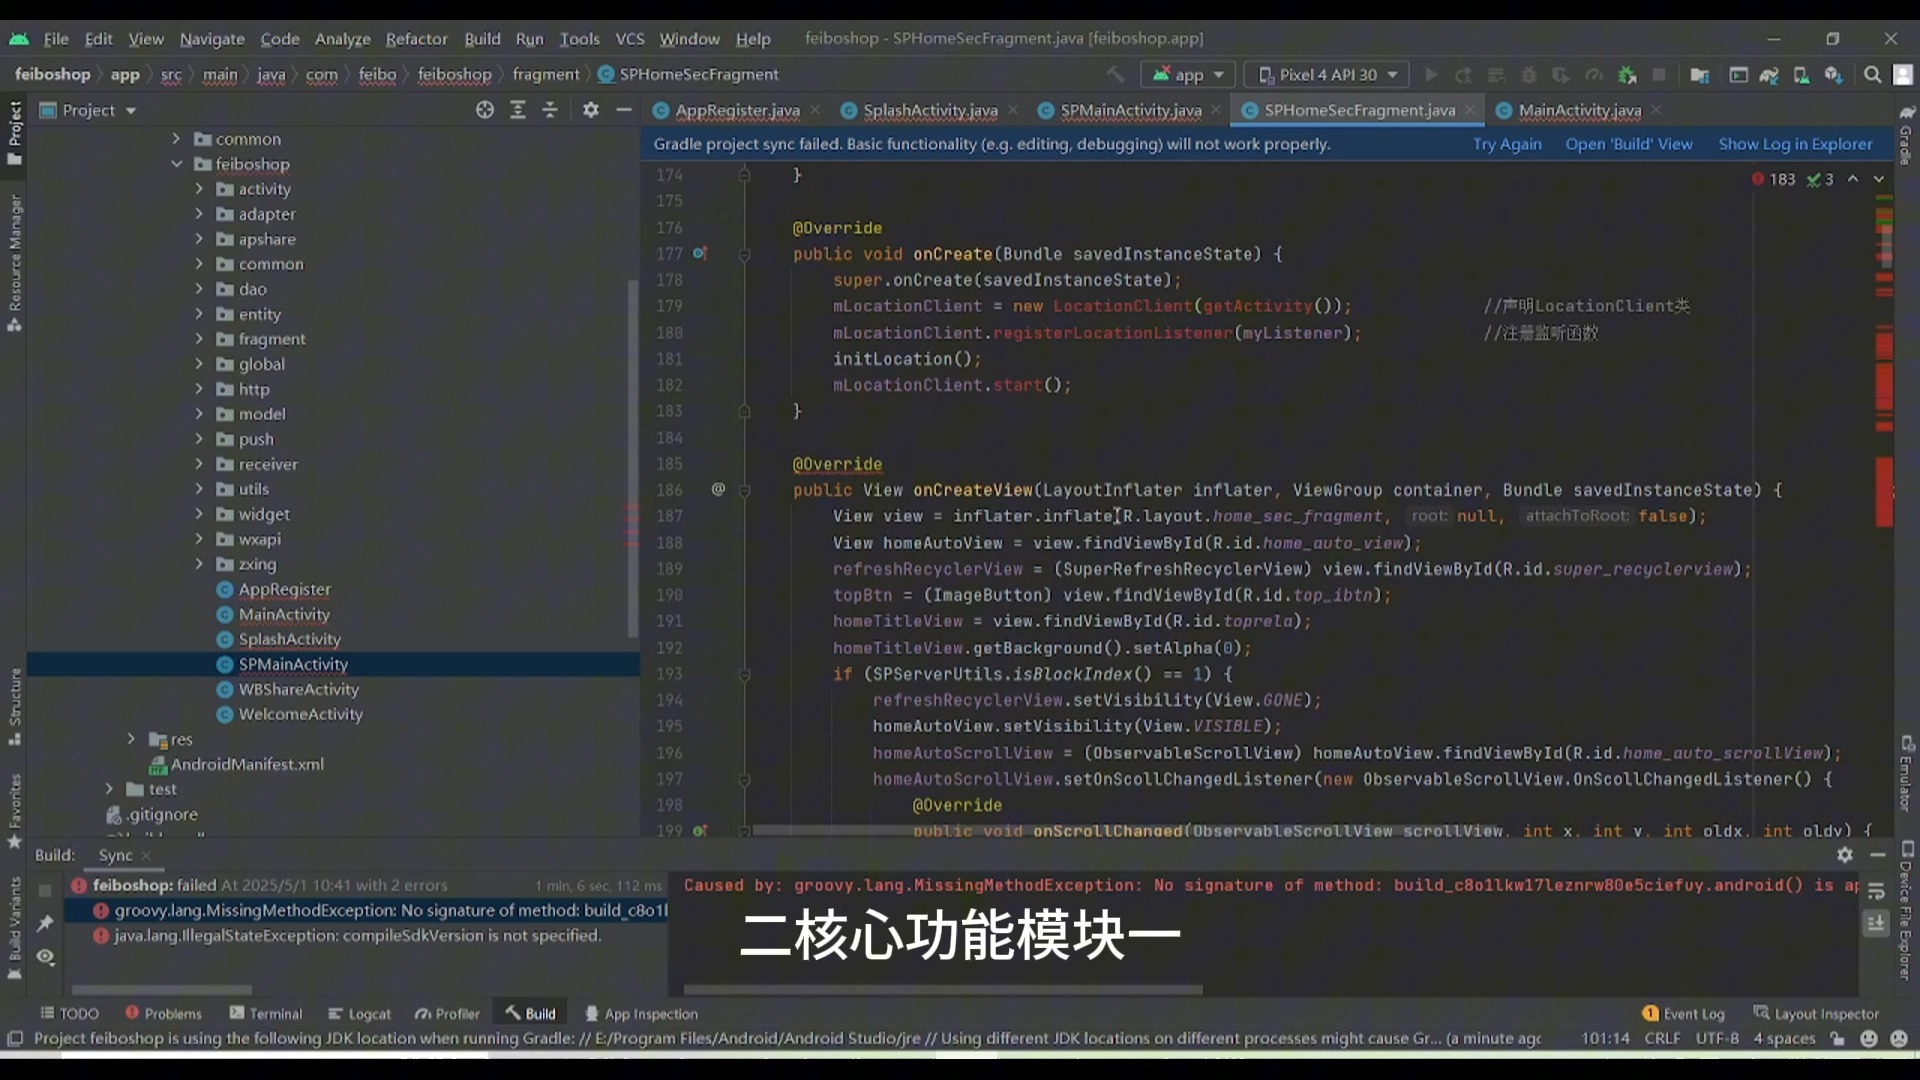Click the Debug app bug icon
This screenshot has height=1080, width=1920.
pyautogui.click(x=1528, y=75)
